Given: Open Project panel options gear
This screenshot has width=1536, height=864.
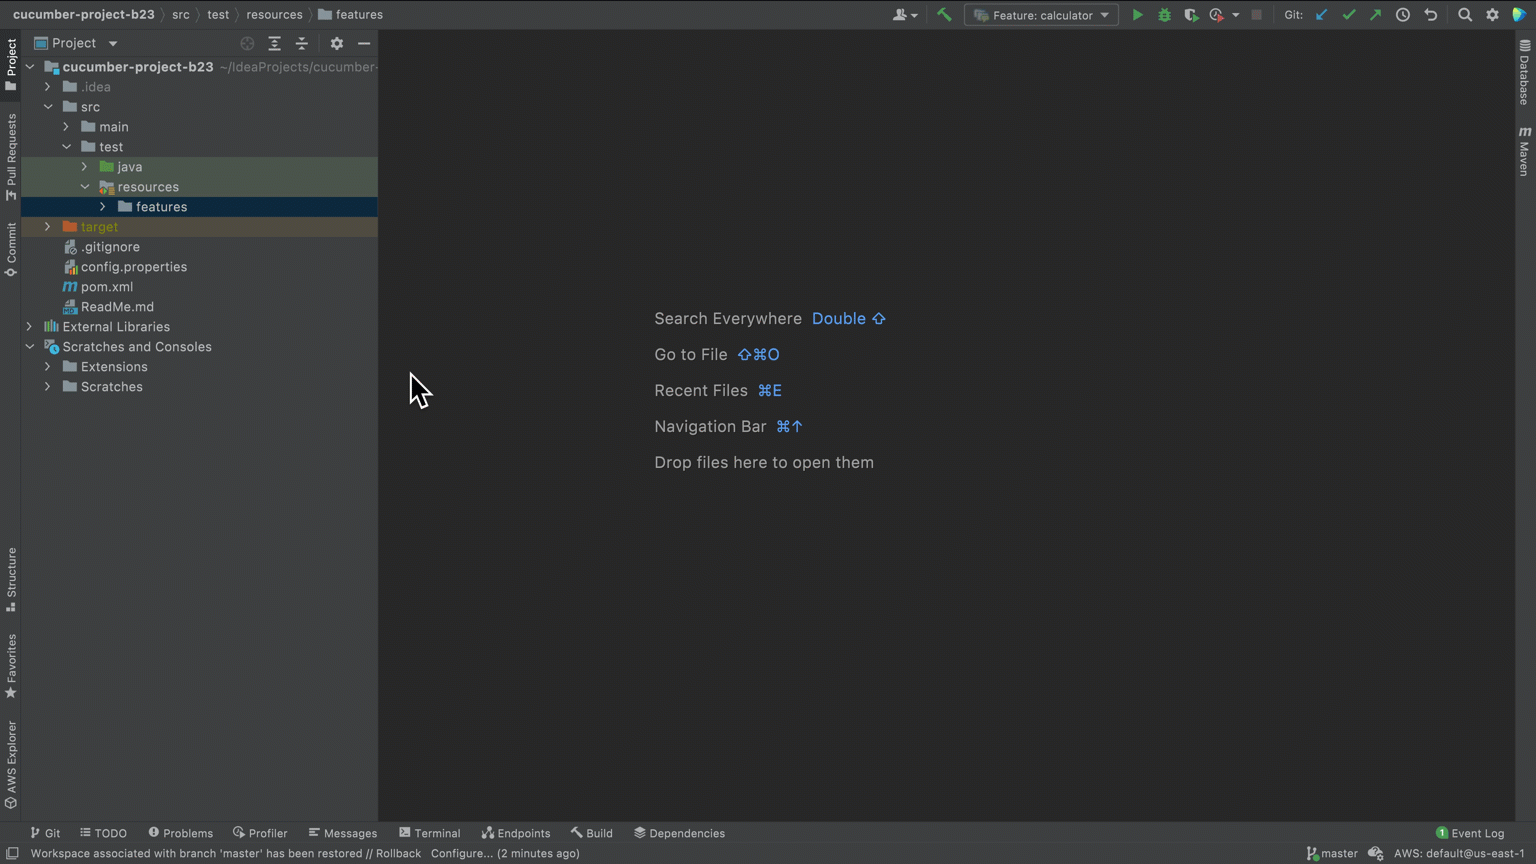Looking at the screenshot, I should [x=337, y=43].
